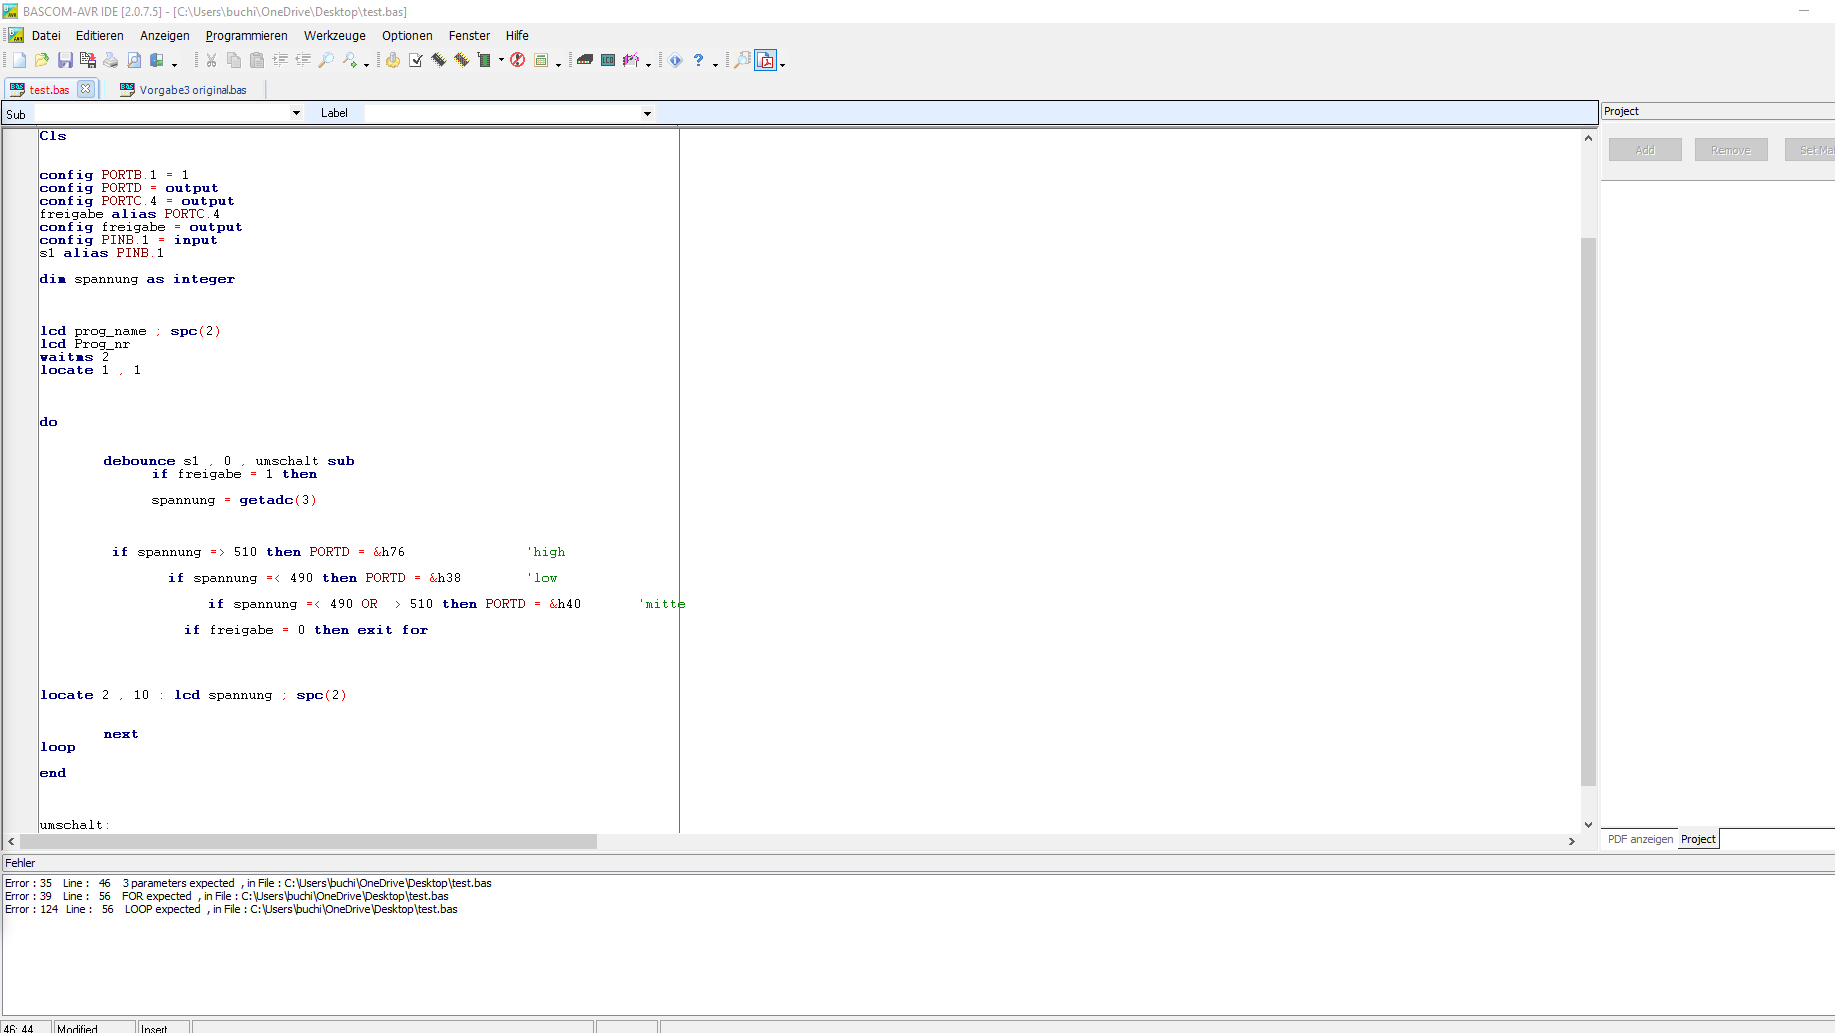Click the 'dim spannung as integer' line
The height and width of the screenshot is (1033, 1835).
coord(137,279)
